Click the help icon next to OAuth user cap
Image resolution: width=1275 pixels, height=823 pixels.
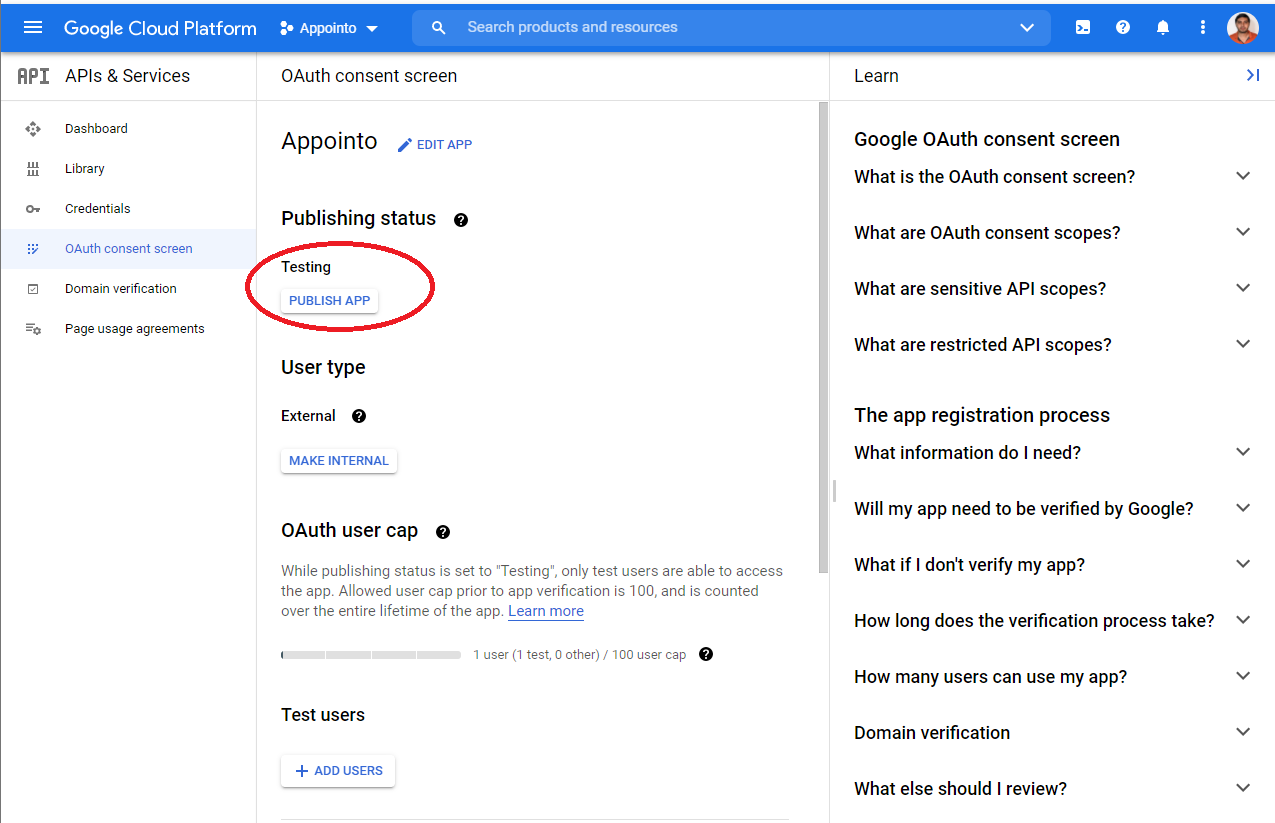coord(443,532)
